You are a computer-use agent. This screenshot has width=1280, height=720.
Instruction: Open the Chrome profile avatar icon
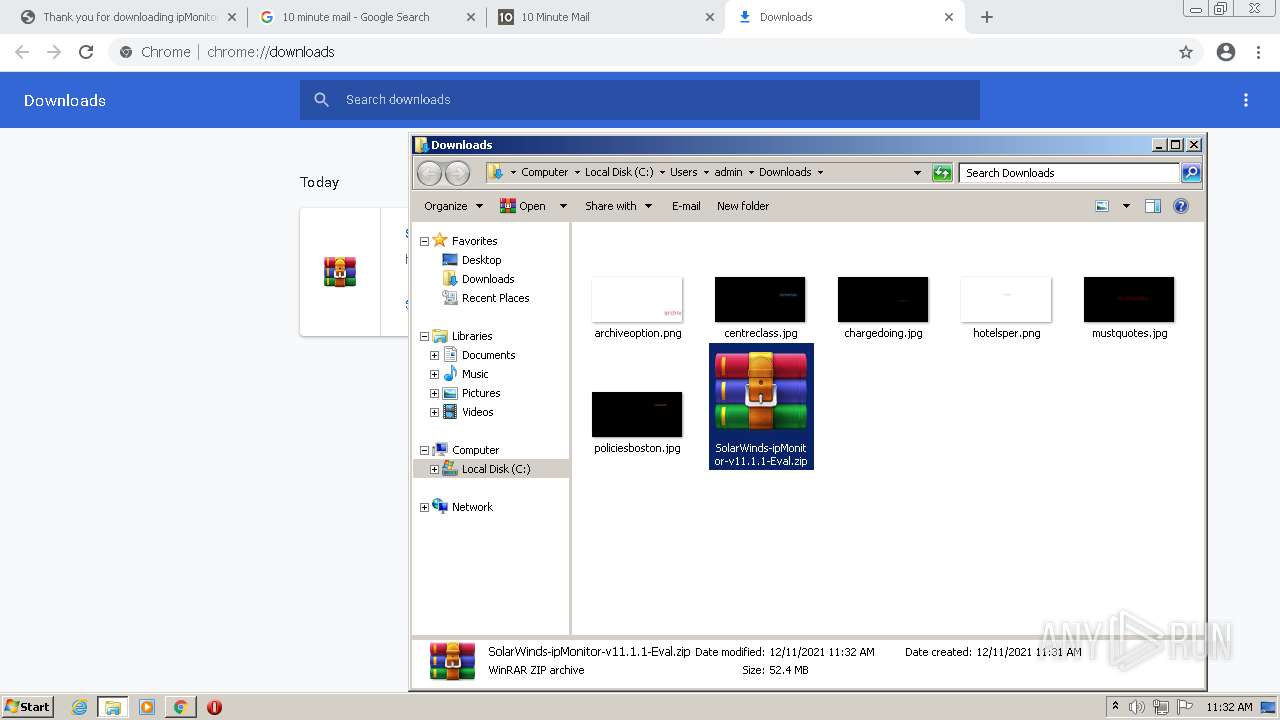1226,52
